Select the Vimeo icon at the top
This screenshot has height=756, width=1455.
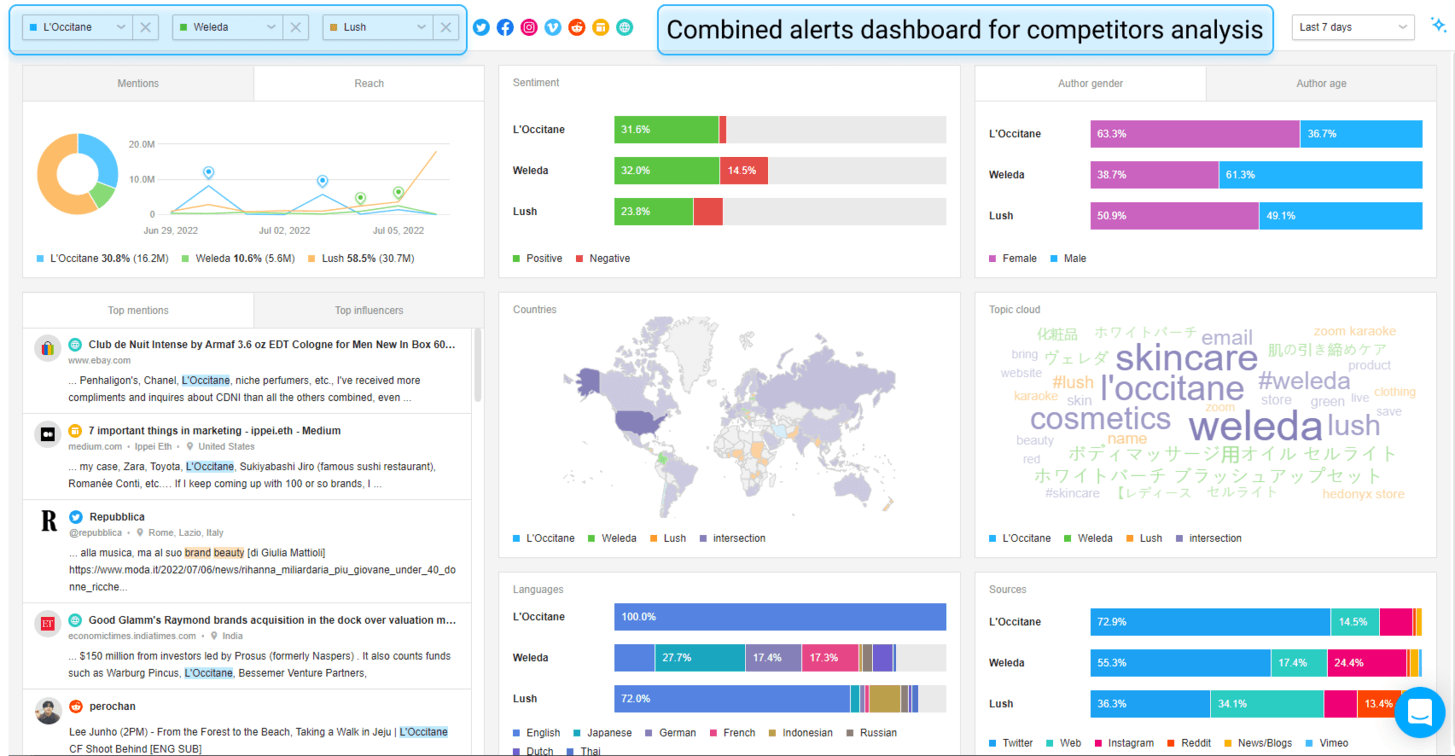tap(553, 27)
